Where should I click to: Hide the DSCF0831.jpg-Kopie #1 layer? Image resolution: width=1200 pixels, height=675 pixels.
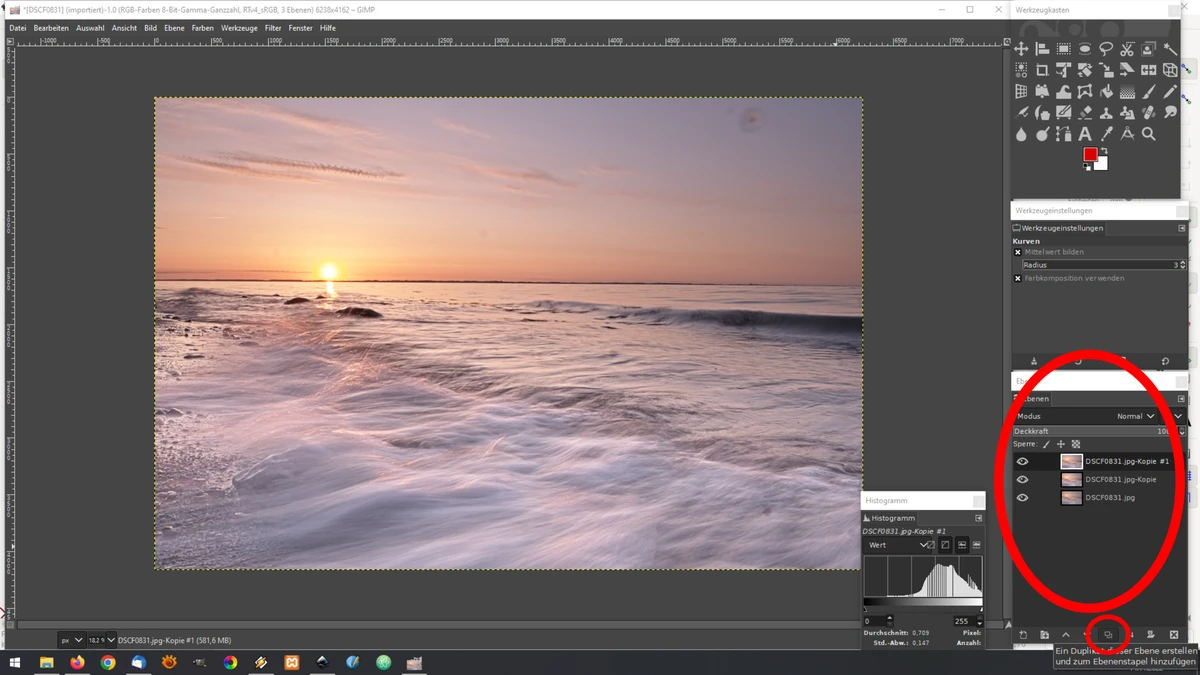click(x=1022, y=462)
